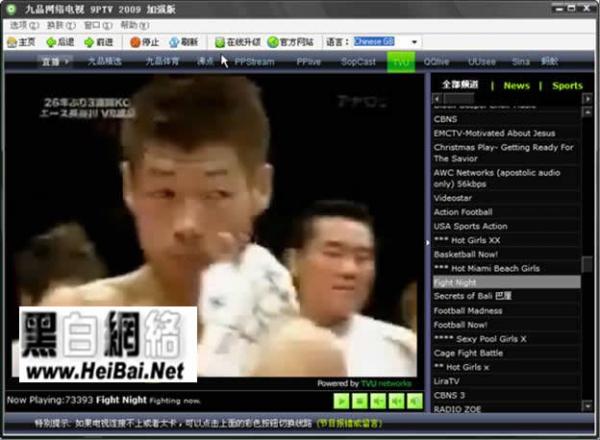Screen dimensions: 600x440
Task: Switch to the PPStream tab
Action: (x=254, y=62)
